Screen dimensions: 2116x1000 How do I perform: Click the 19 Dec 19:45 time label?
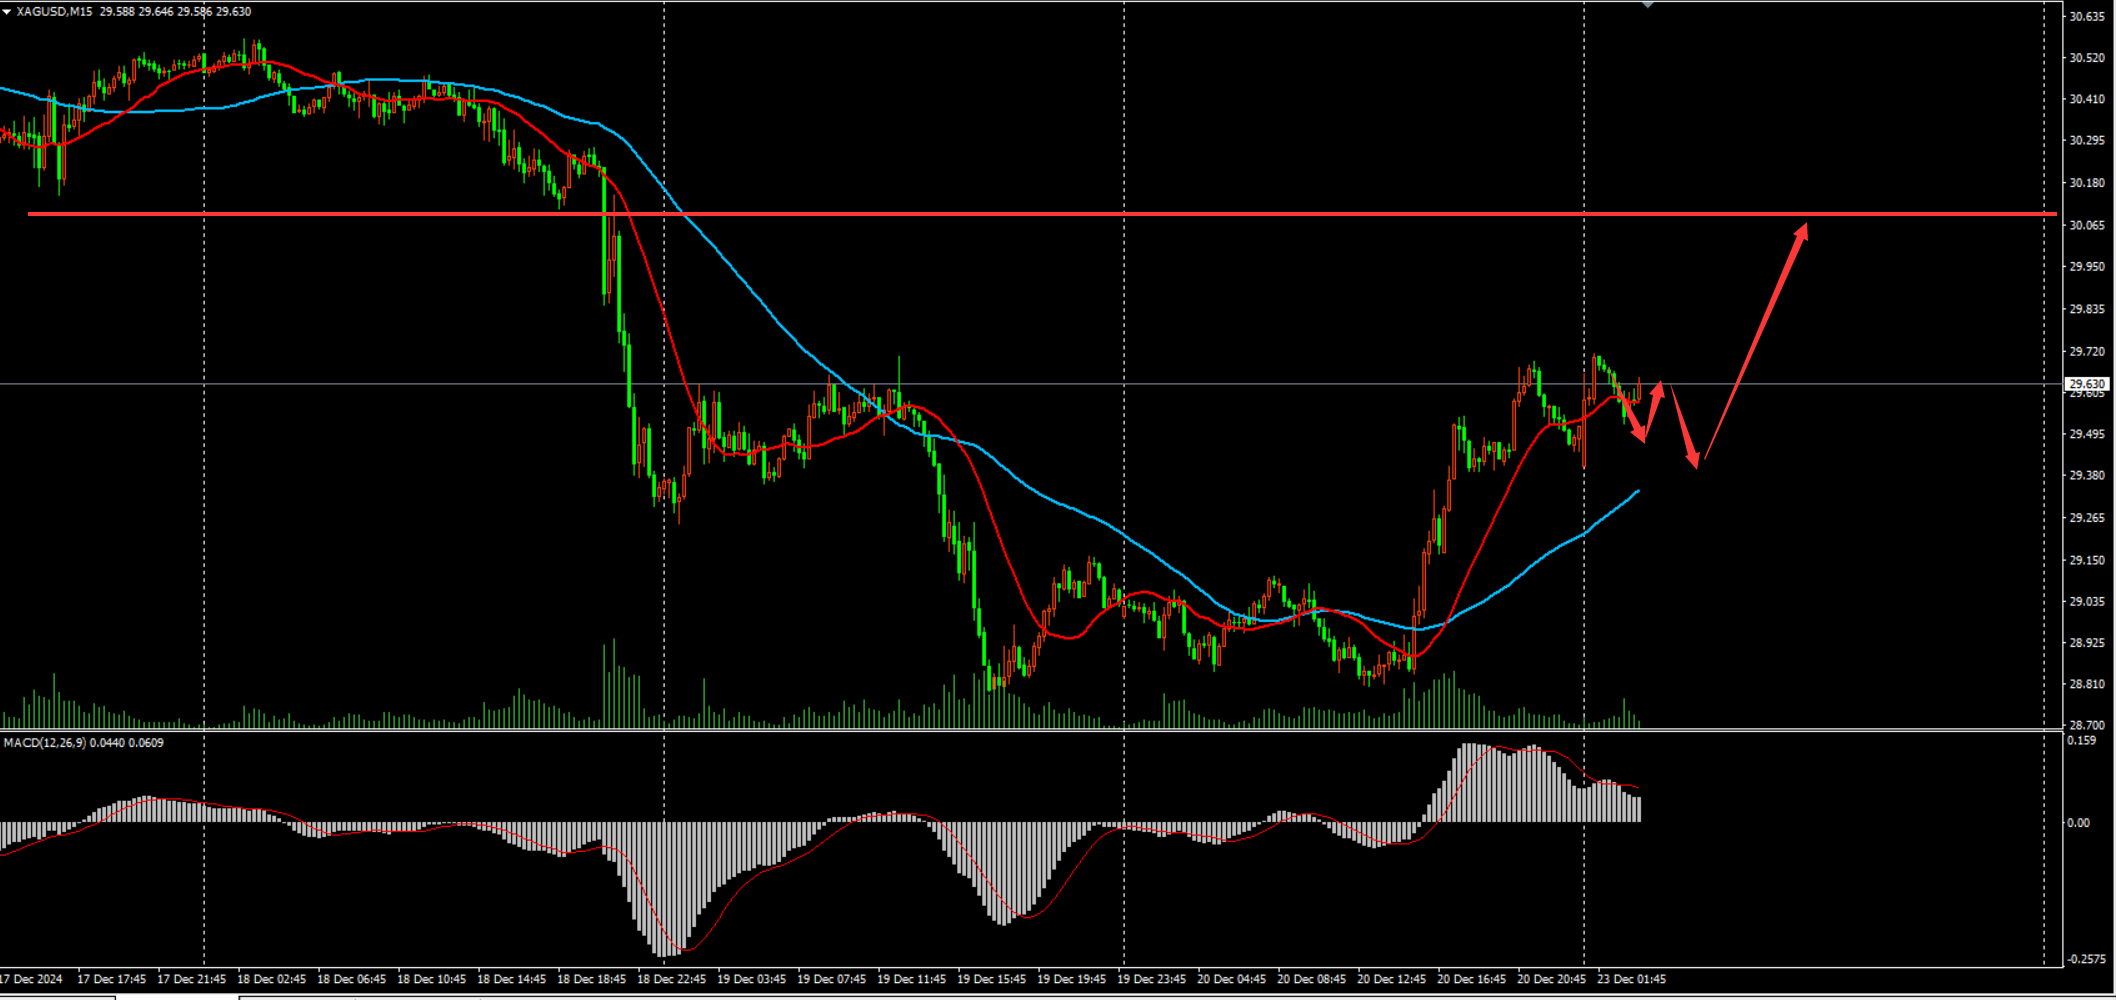tap(1071, 979)
